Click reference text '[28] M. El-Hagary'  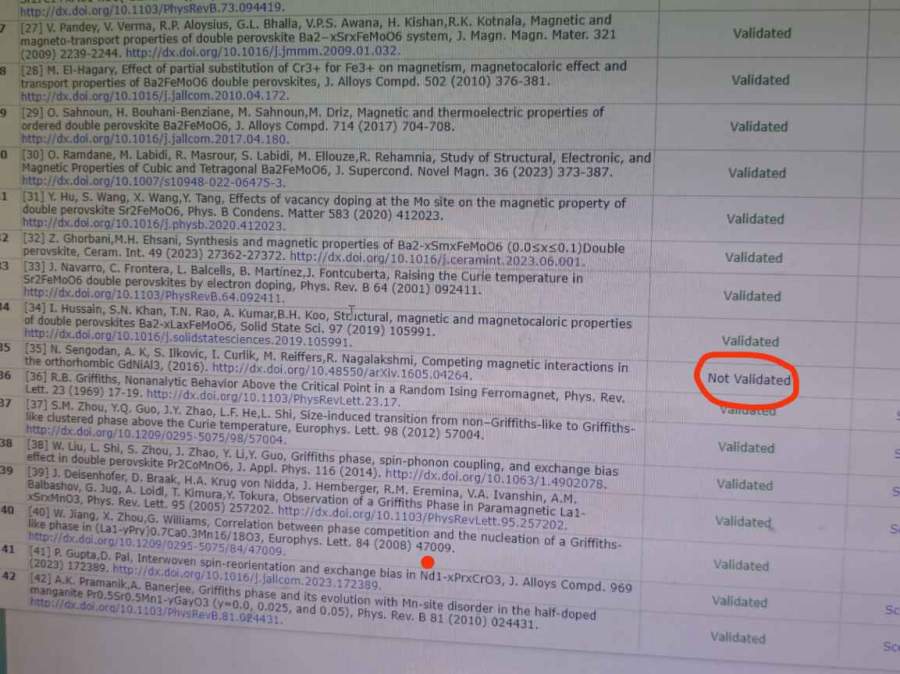69,70
